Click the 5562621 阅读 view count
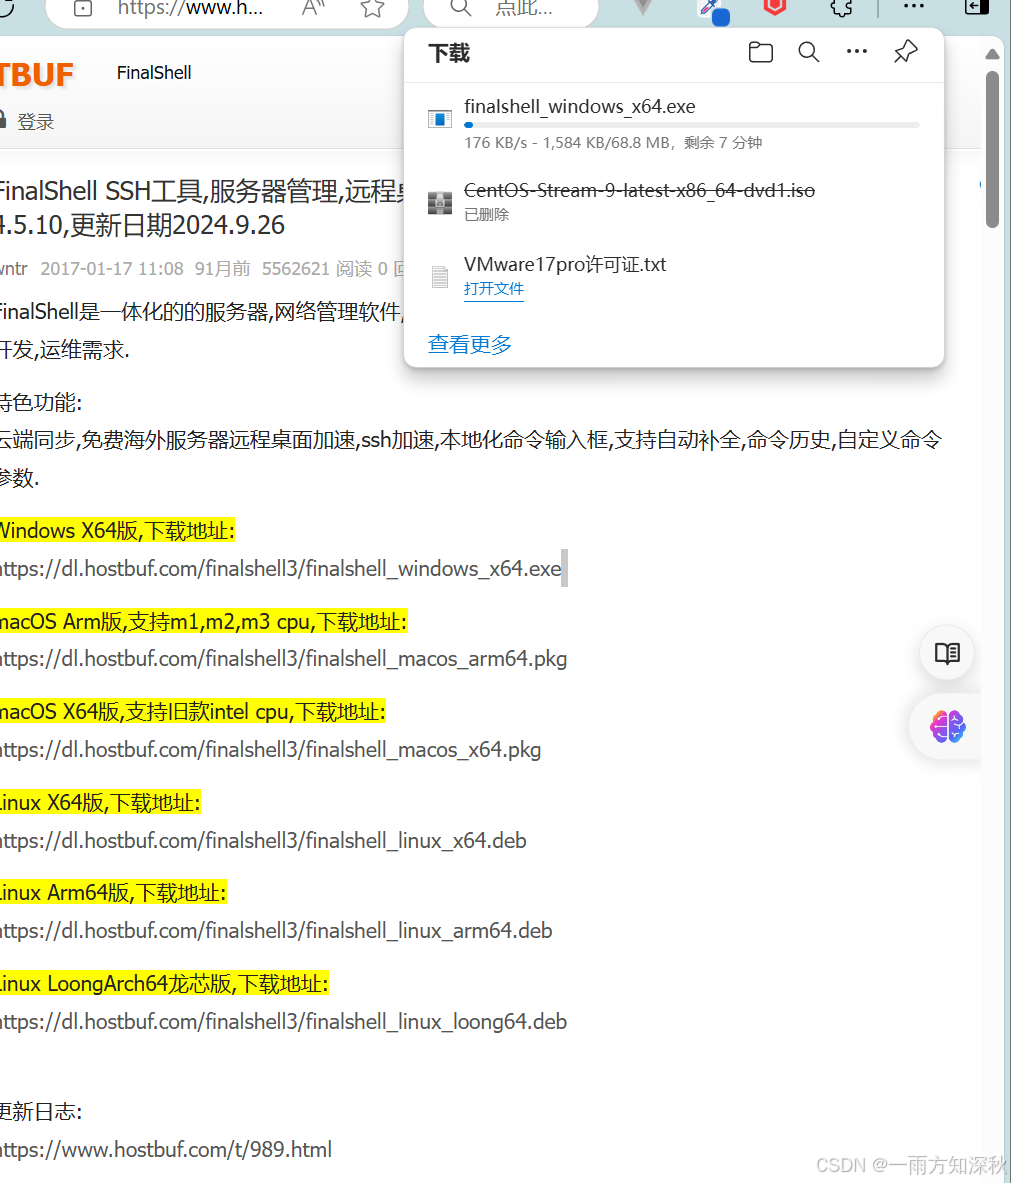Screen dimensions: 1011x1183 (x=317, y=269)
